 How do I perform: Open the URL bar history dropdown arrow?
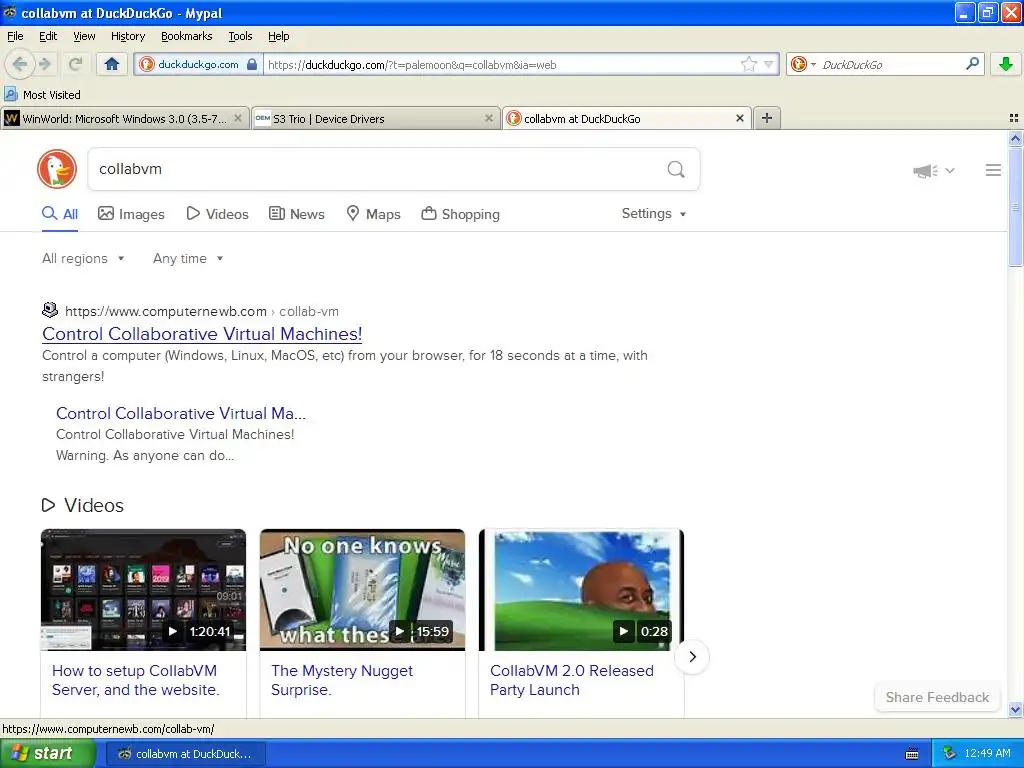tap(769, 64)
